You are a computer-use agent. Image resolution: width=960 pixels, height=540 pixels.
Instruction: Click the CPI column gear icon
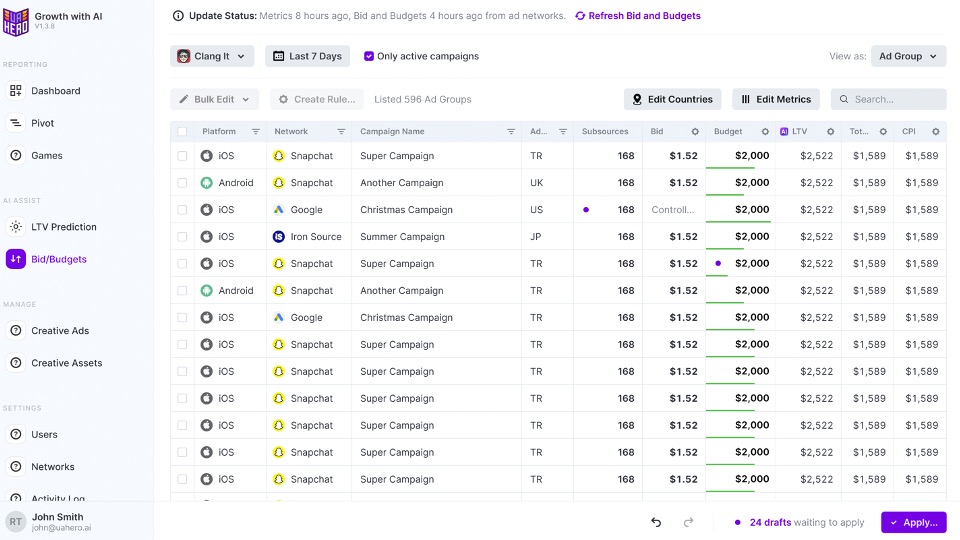pos(935,132)
